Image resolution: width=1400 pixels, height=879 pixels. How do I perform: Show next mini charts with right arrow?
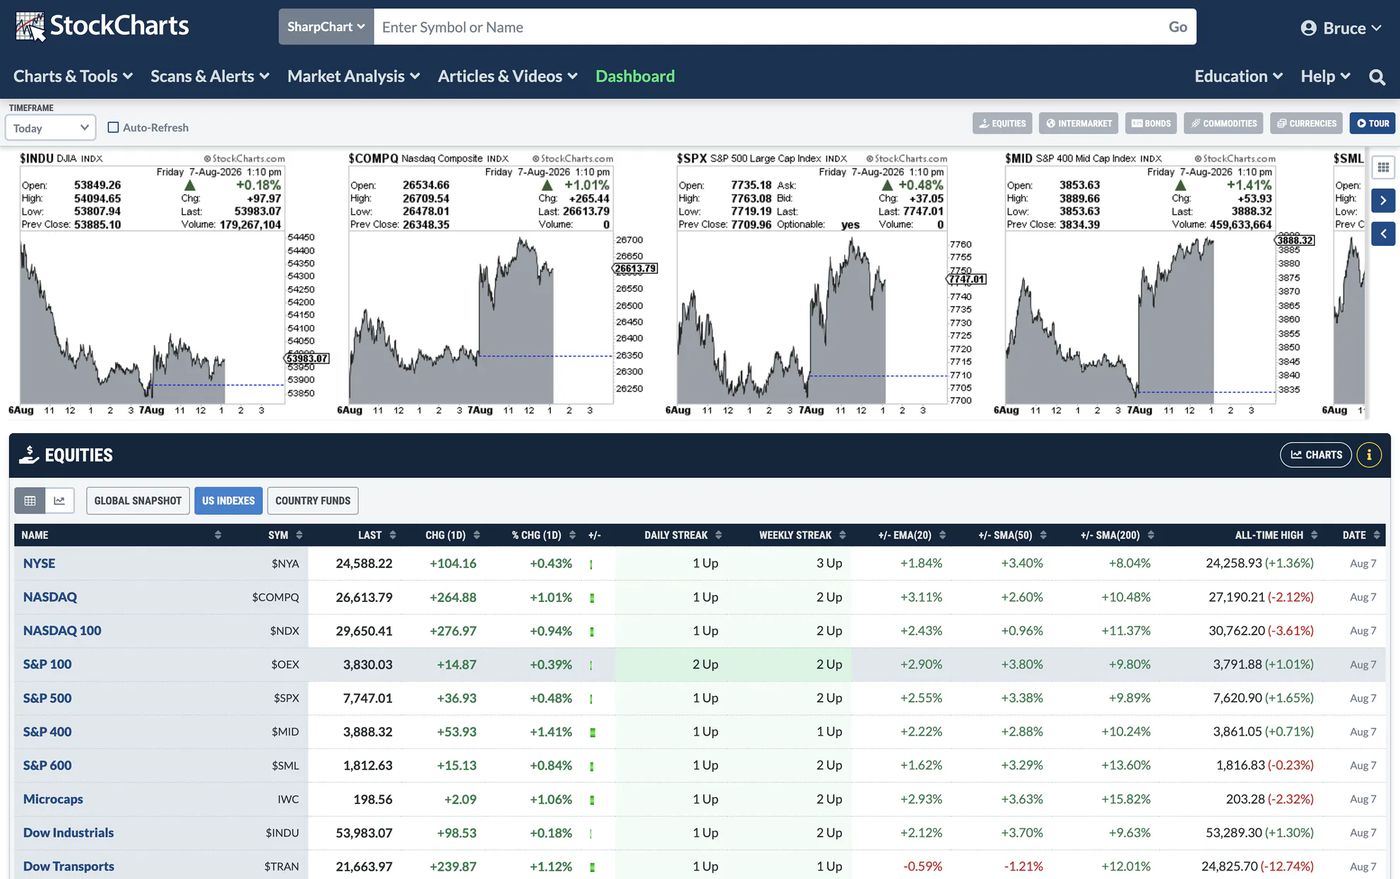click(x=1383, y=200)
